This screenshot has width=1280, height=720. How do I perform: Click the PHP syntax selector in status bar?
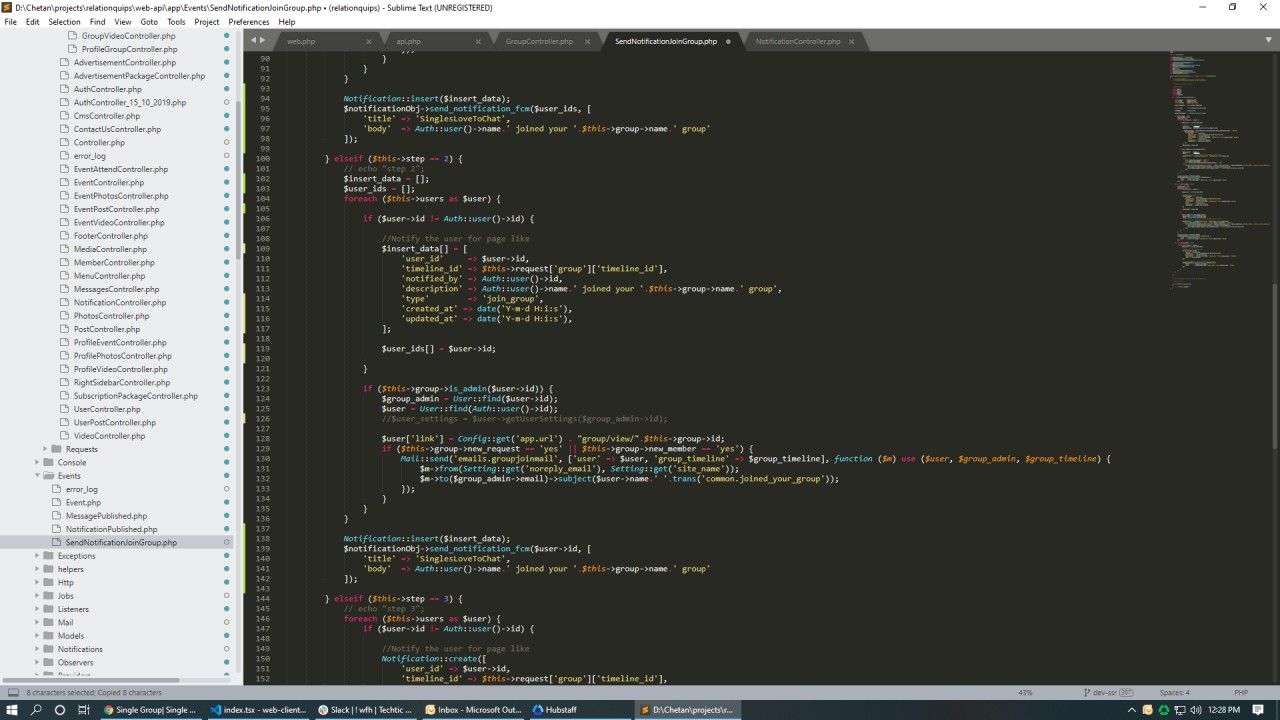[x=1240, y=692]
